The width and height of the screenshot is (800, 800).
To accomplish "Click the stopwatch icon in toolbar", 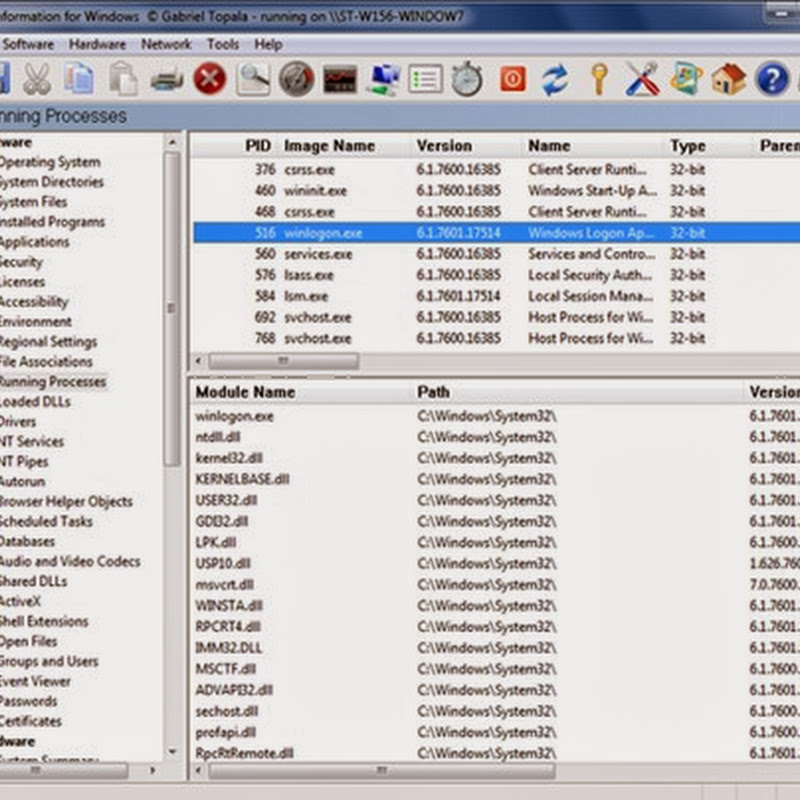I will pos(467,78).
